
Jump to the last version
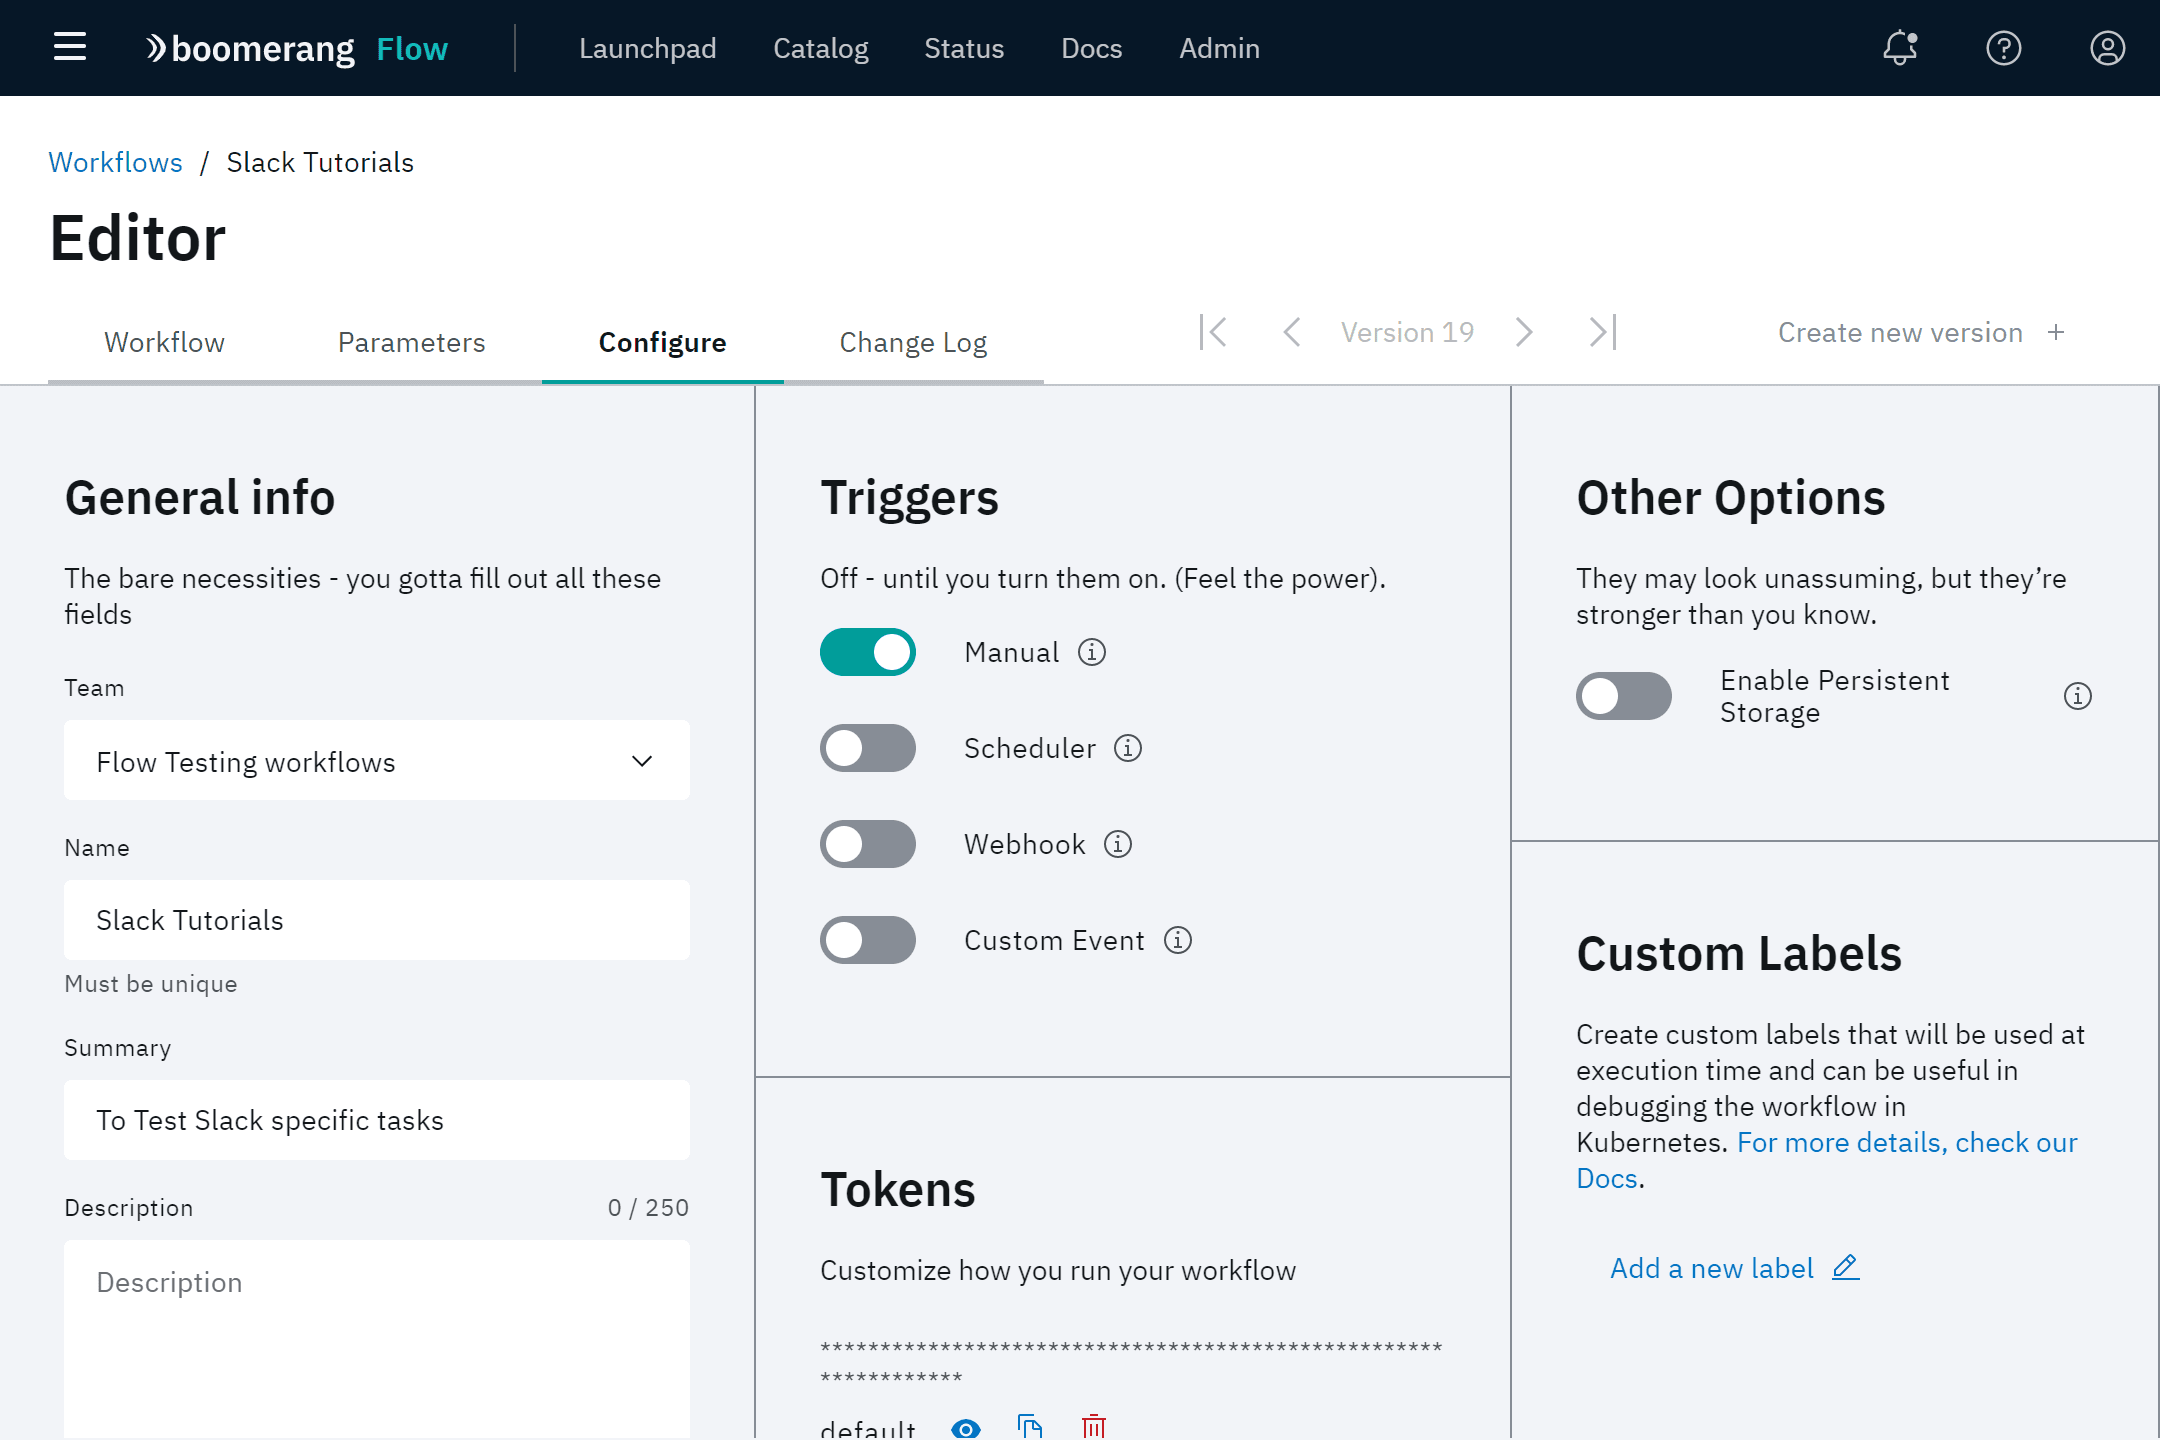[x=1603, y=332]
